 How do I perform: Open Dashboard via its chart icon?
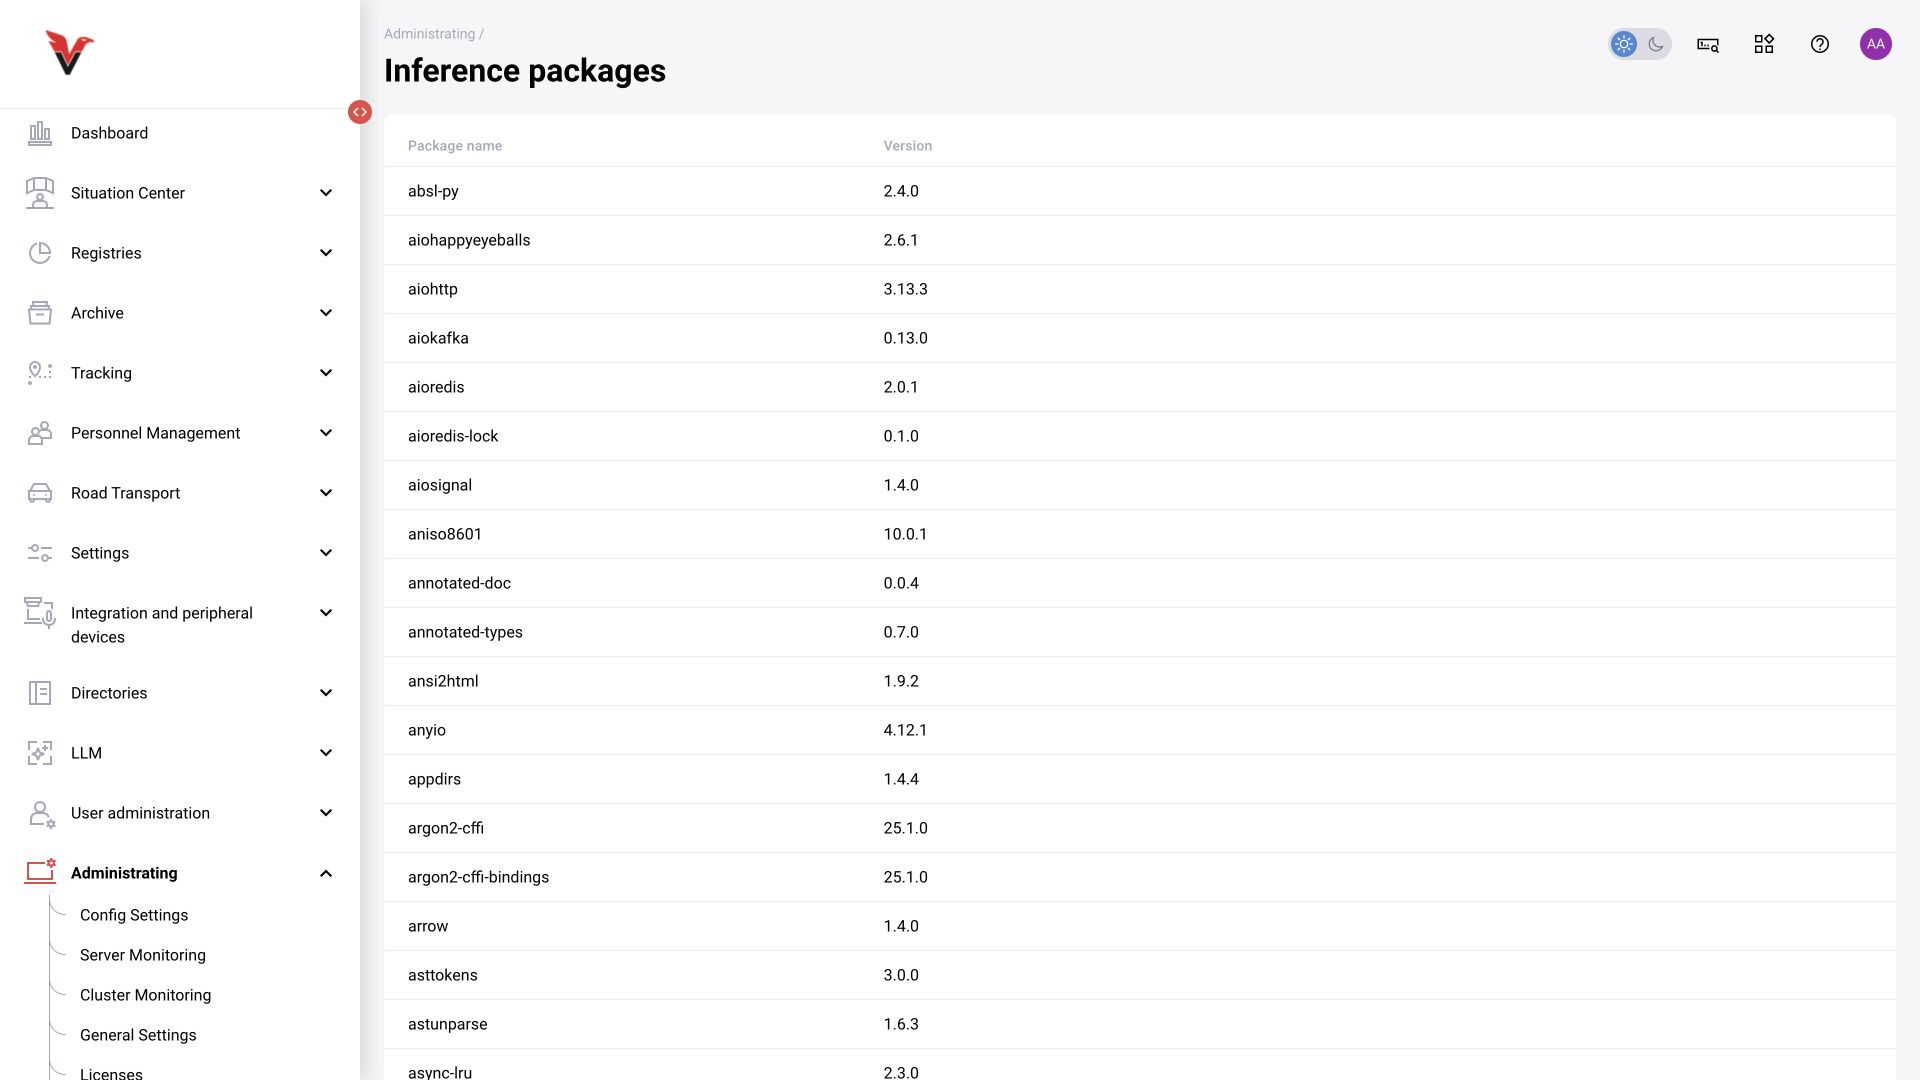click(x=40, y=133)
